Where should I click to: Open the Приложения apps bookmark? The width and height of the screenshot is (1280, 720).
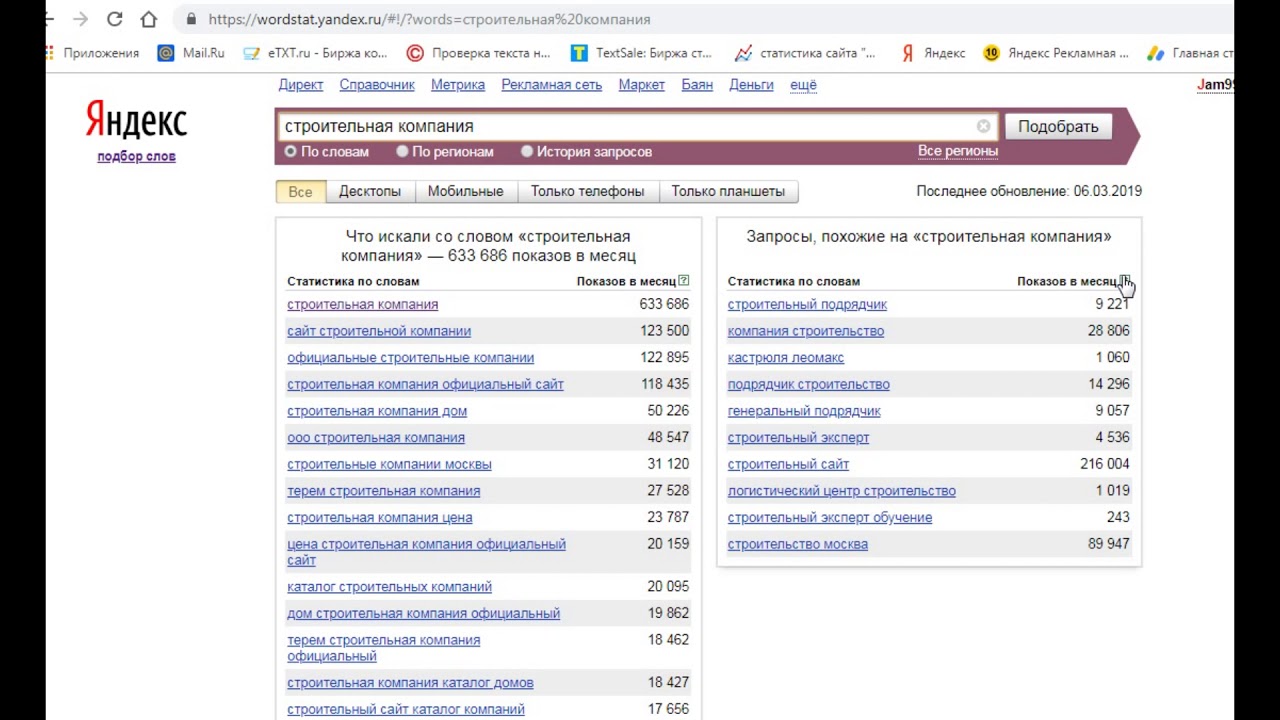[93, 53]
